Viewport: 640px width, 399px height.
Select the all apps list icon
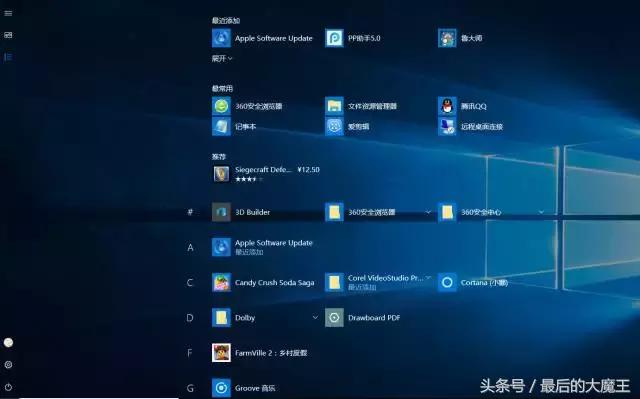click(x=8, y=57)
